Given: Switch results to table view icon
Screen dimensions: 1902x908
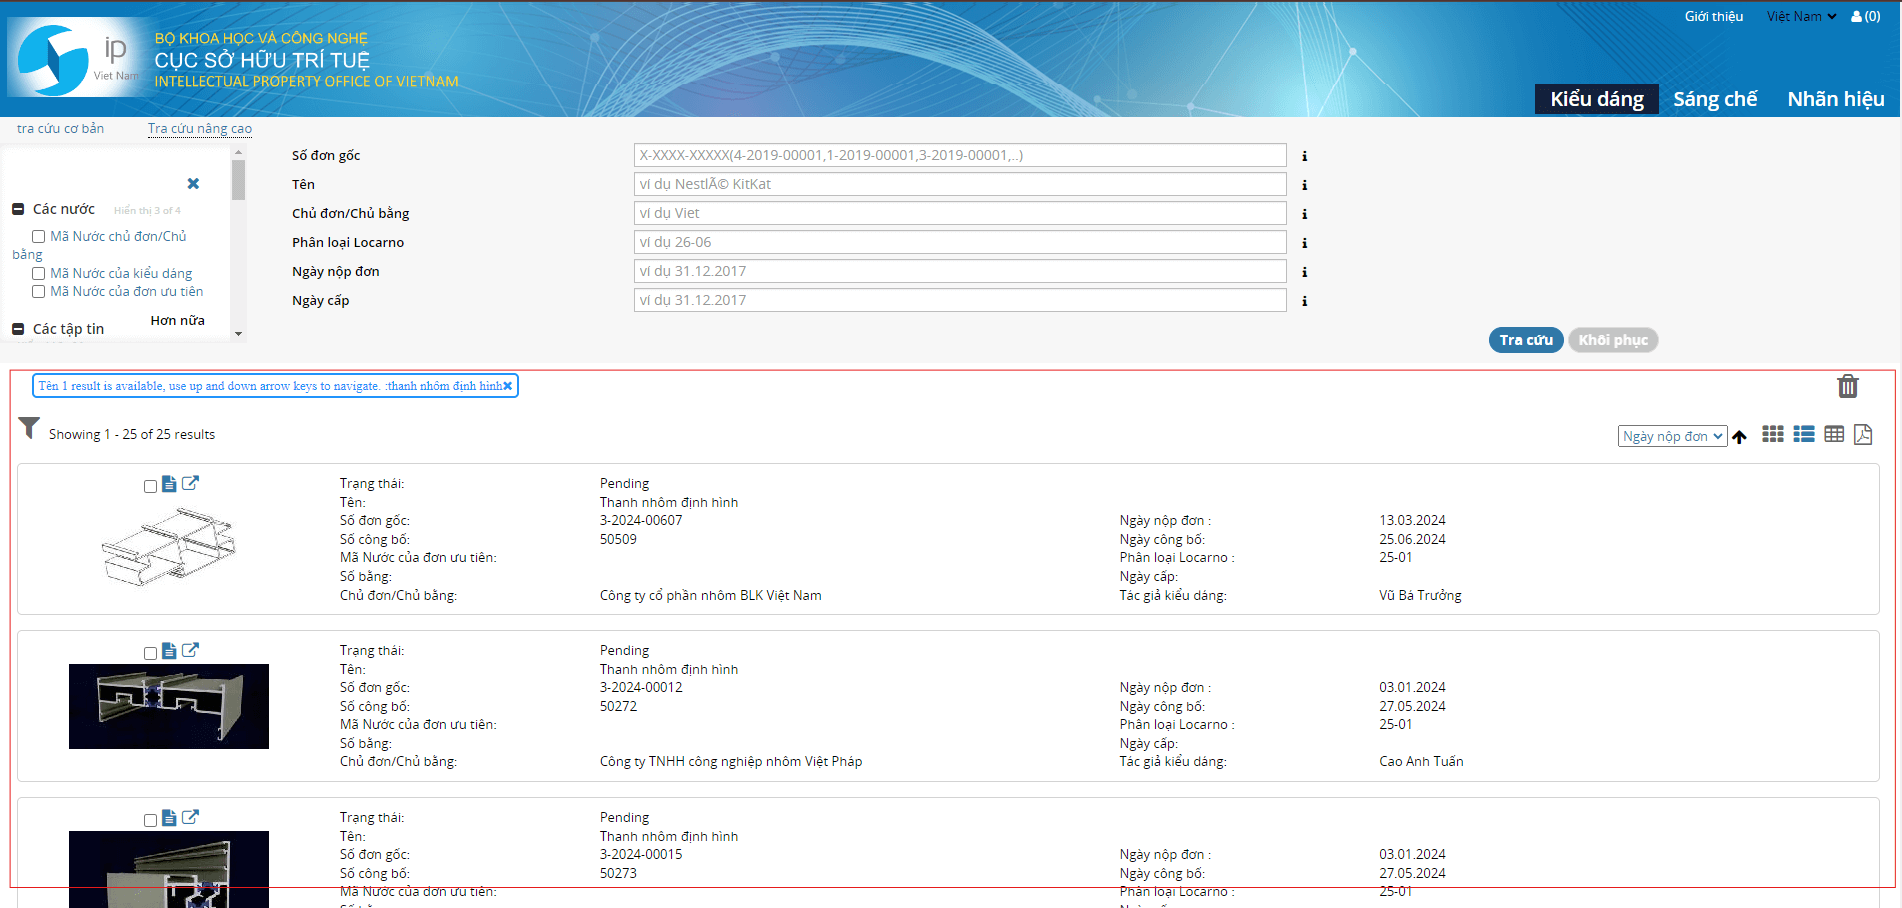Looking at the screenshot, I should 1833,434.
